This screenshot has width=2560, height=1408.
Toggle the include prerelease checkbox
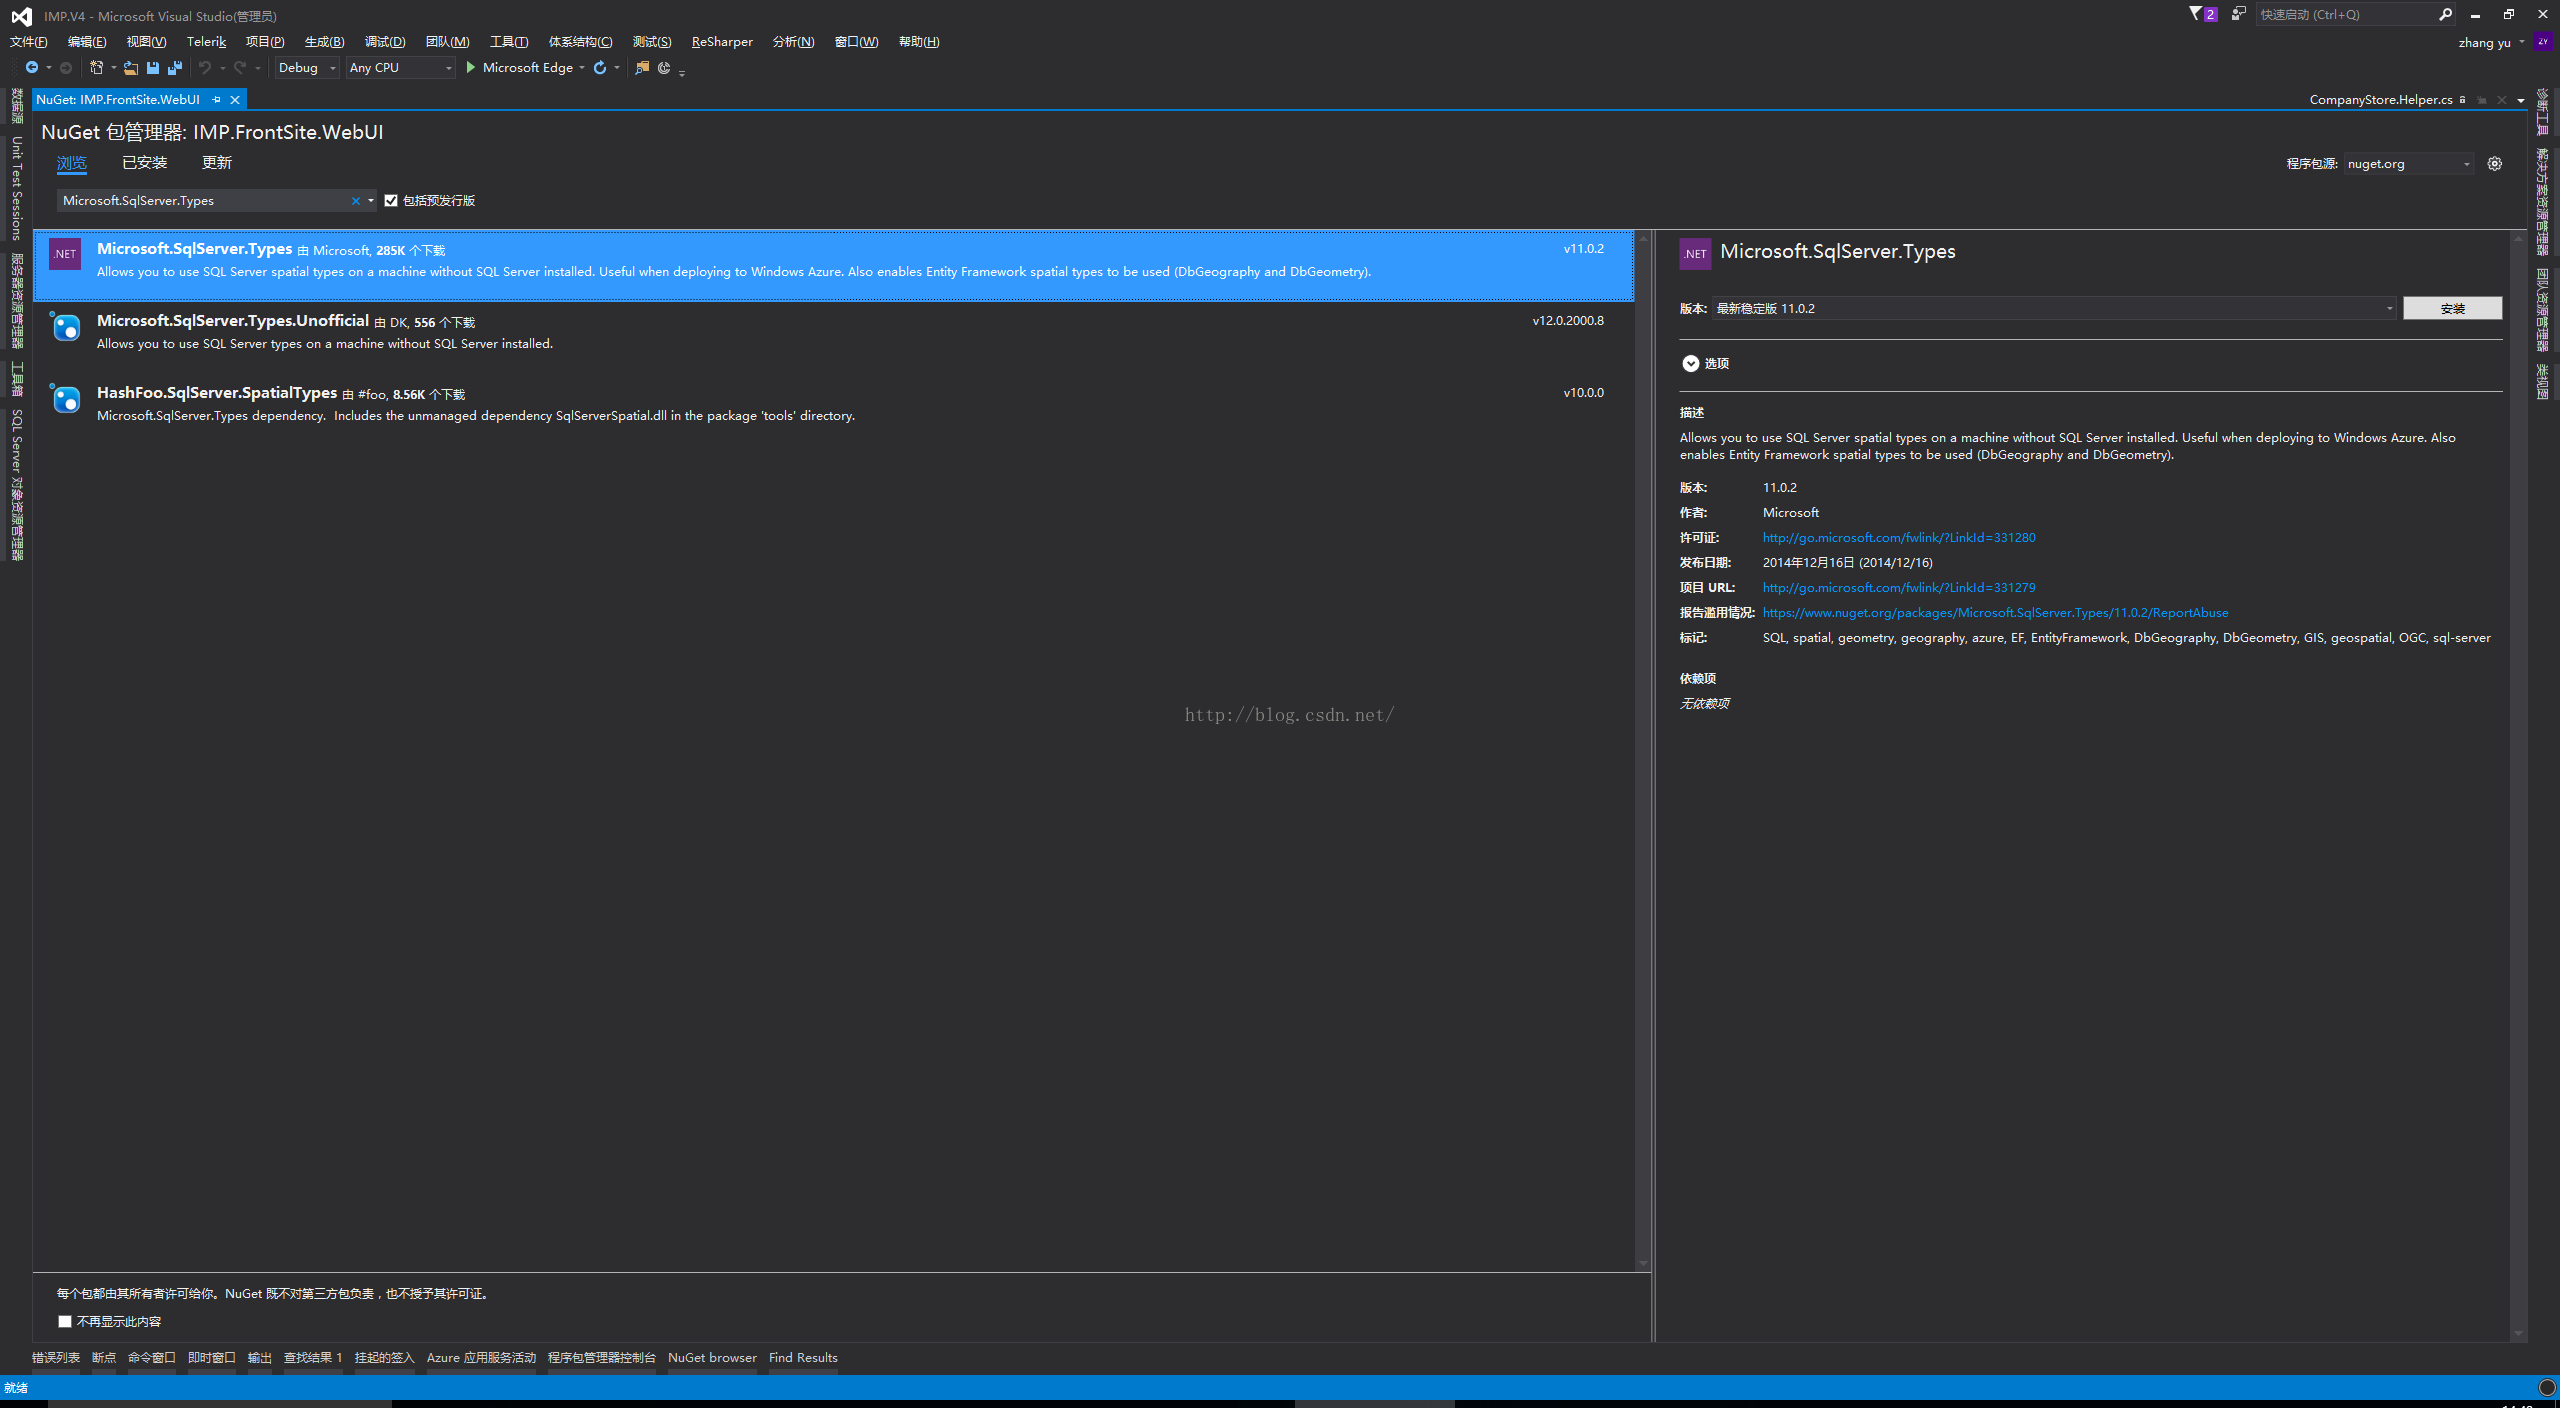(391, 201)
